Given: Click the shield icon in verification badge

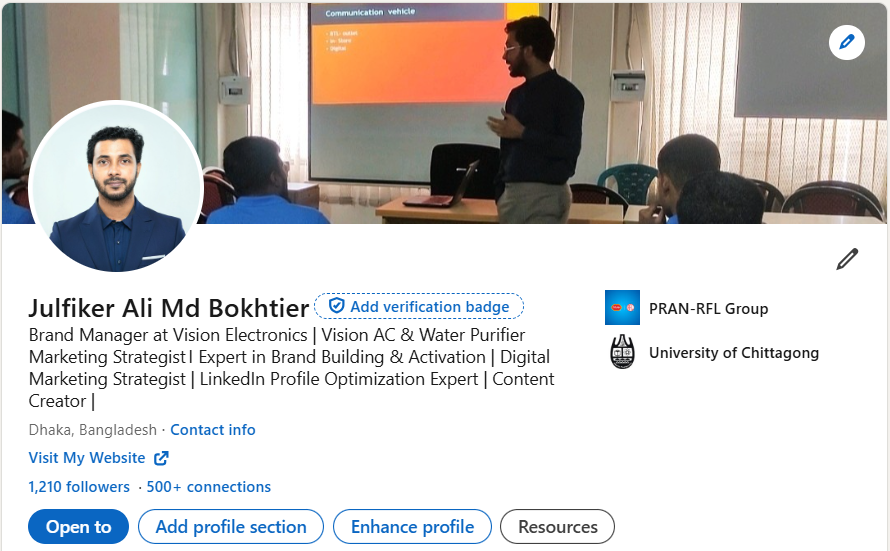Looking at the screenshot, I should coord(337,306).
